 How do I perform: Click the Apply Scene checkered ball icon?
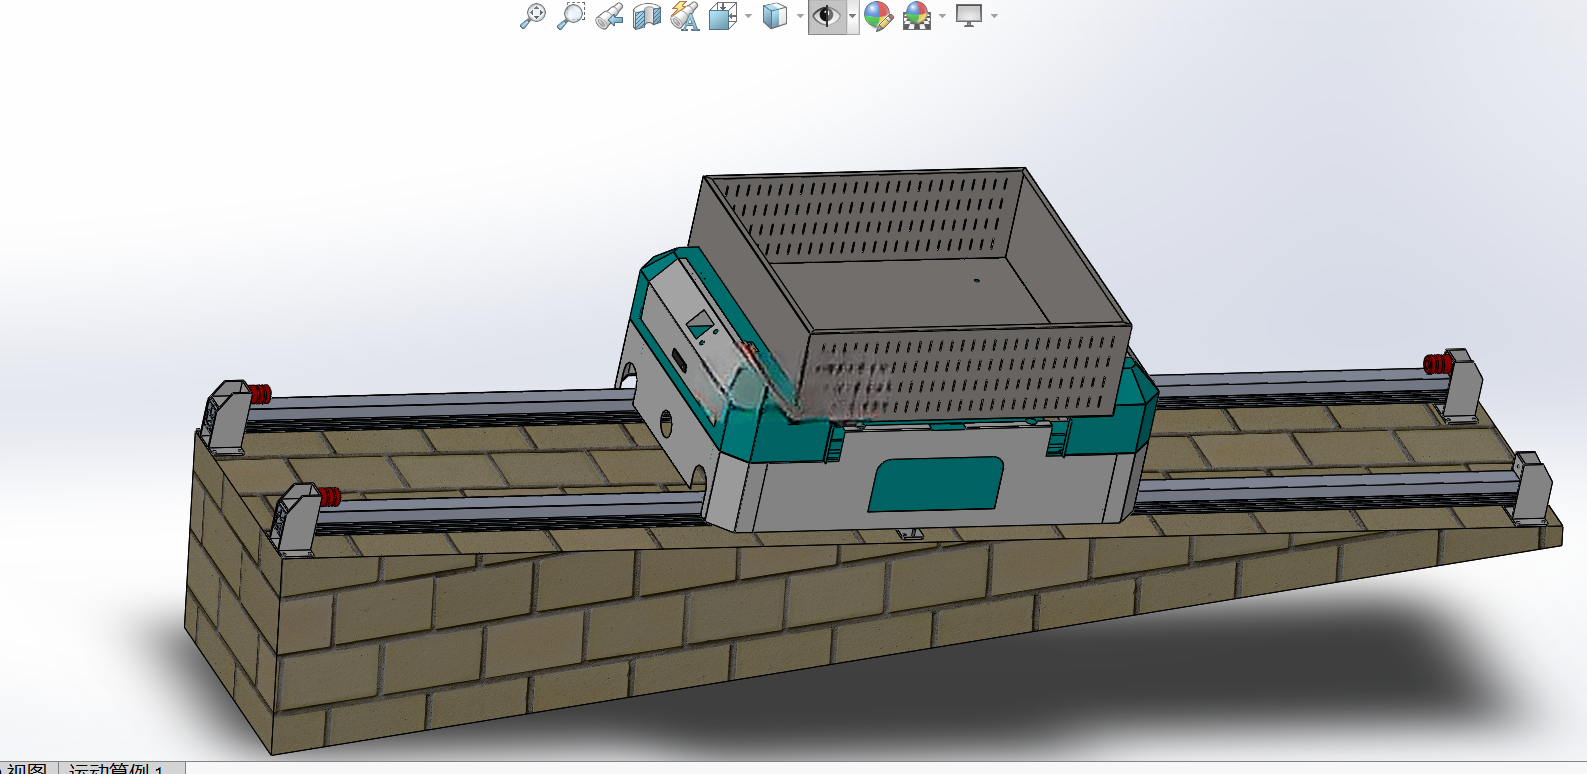916,15
